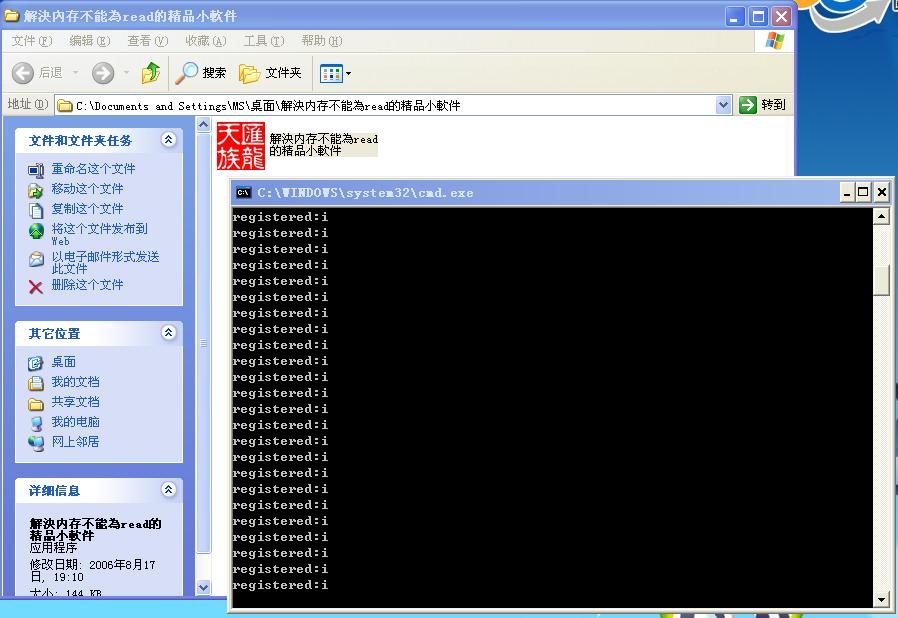The height and width of the screenshot is (618, 898).
Task: Collapse the 其它位置 panel
Action: click(x=168, y=333)
